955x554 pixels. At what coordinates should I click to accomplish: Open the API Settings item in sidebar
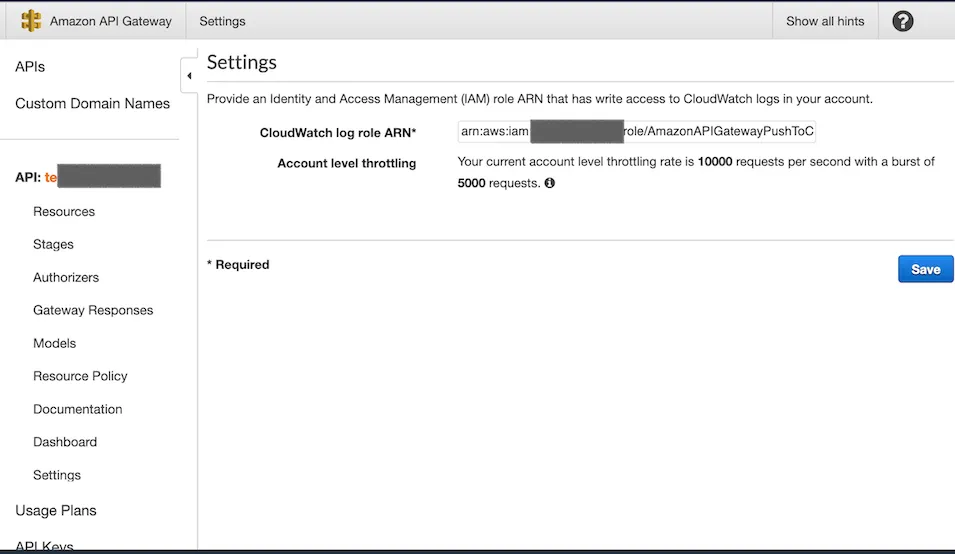57,475
